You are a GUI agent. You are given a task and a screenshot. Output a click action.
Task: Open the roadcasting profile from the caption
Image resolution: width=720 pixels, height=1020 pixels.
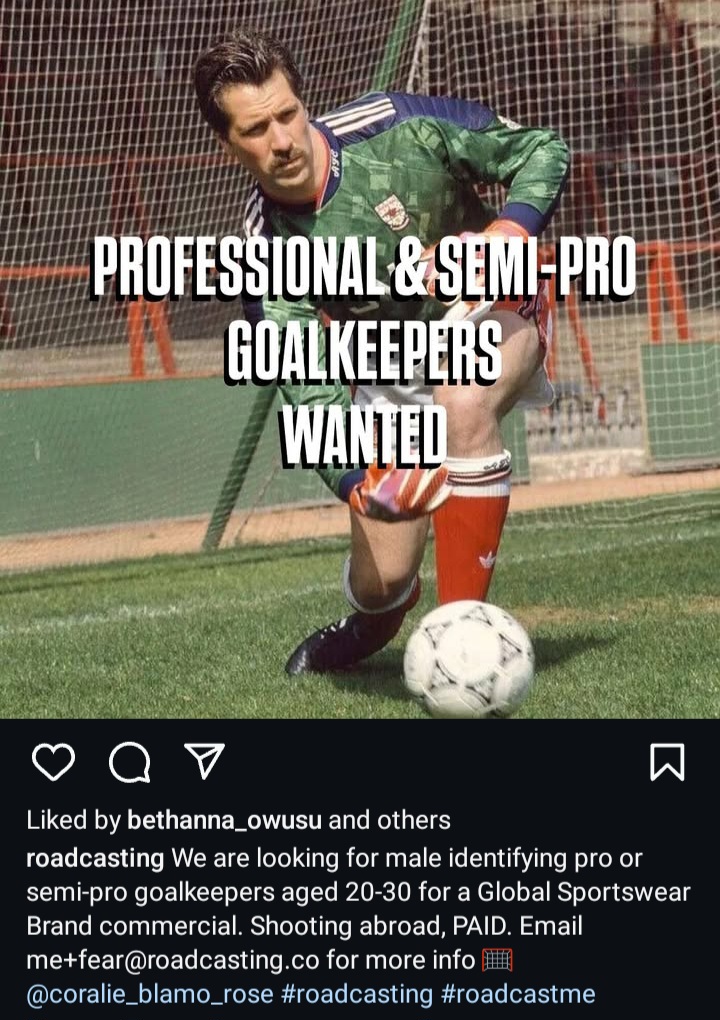[95, 858]
